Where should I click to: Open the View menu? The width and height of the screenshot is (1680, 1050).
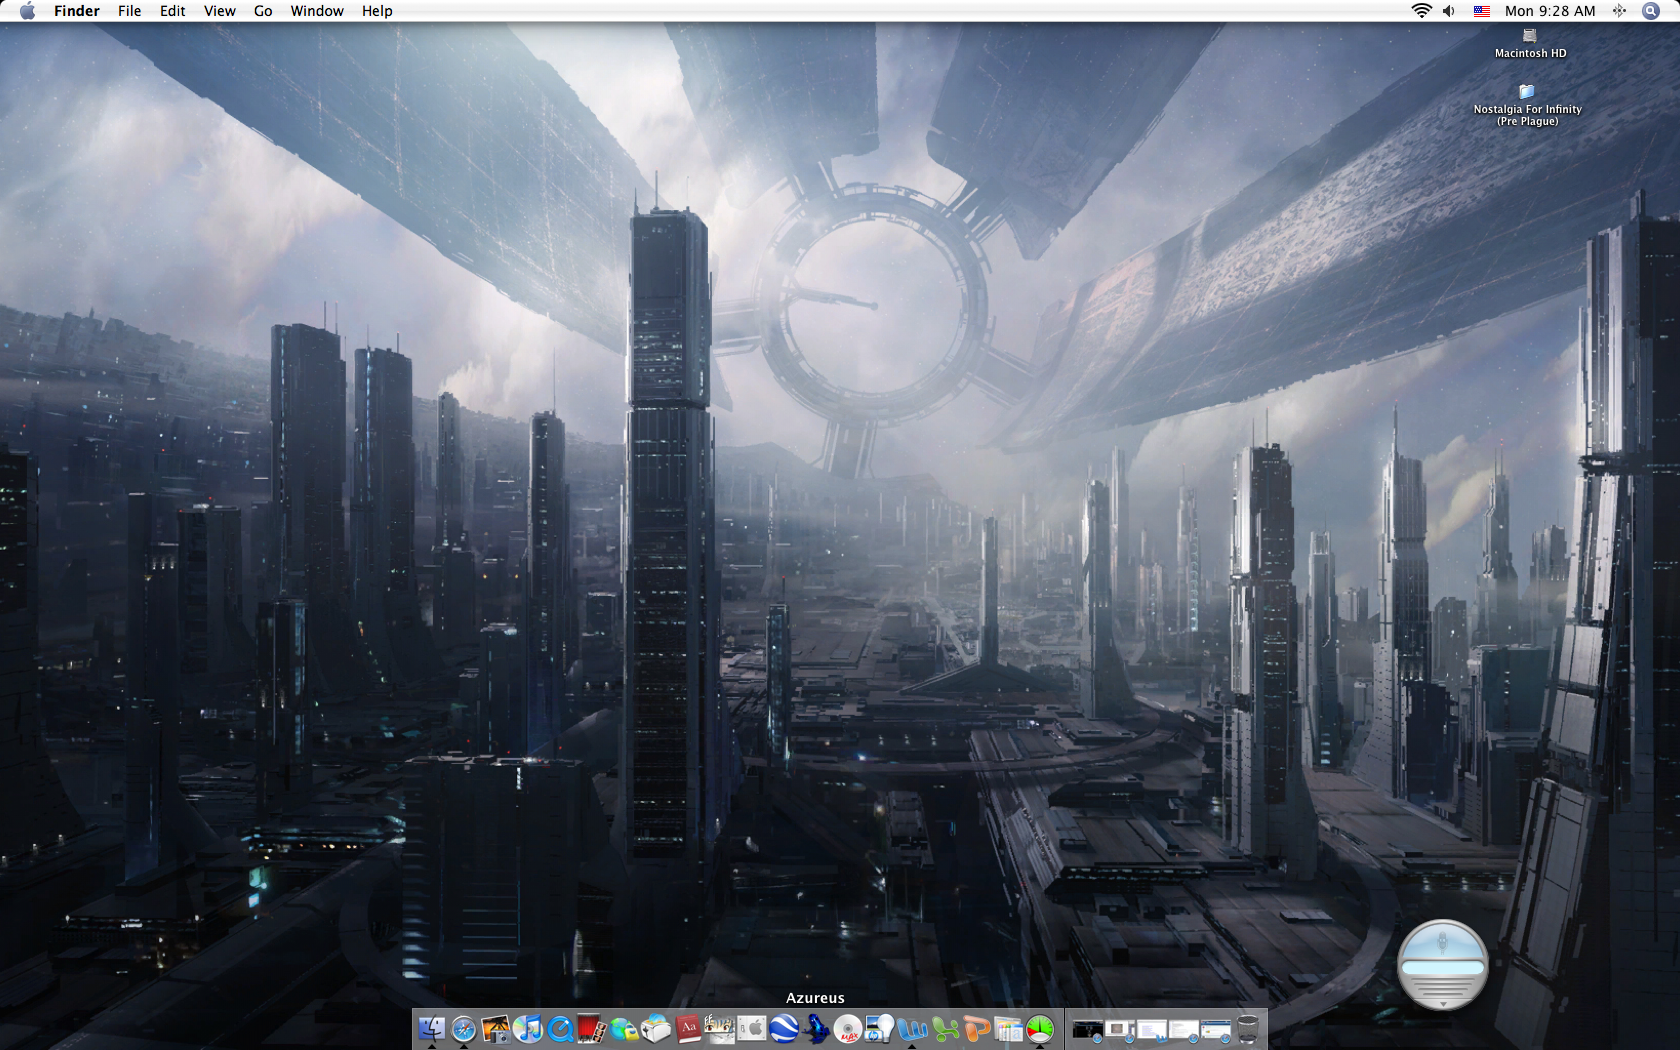pos(220,11)
